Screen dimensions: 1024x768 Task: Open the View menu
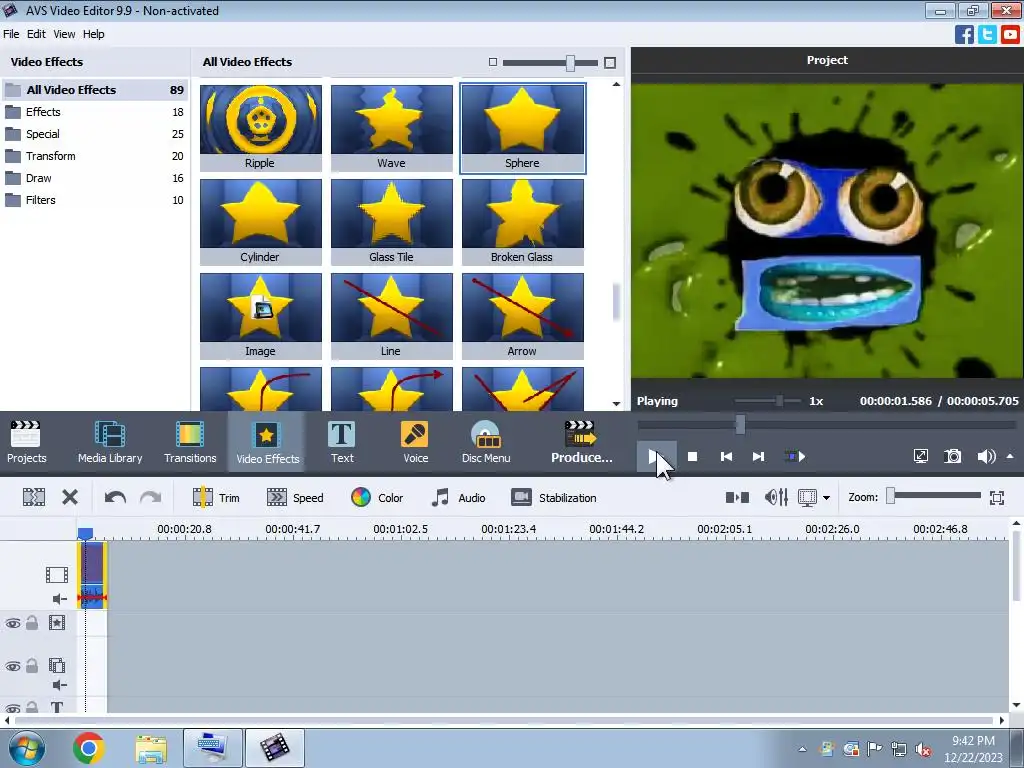[x=64, y=34]
